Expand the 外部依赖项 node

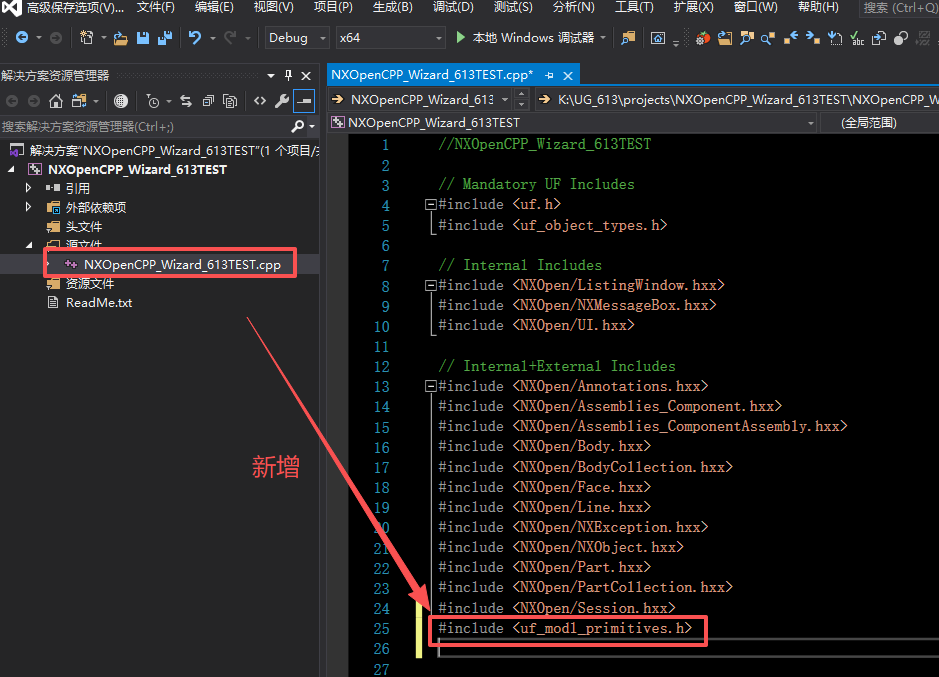28,207
